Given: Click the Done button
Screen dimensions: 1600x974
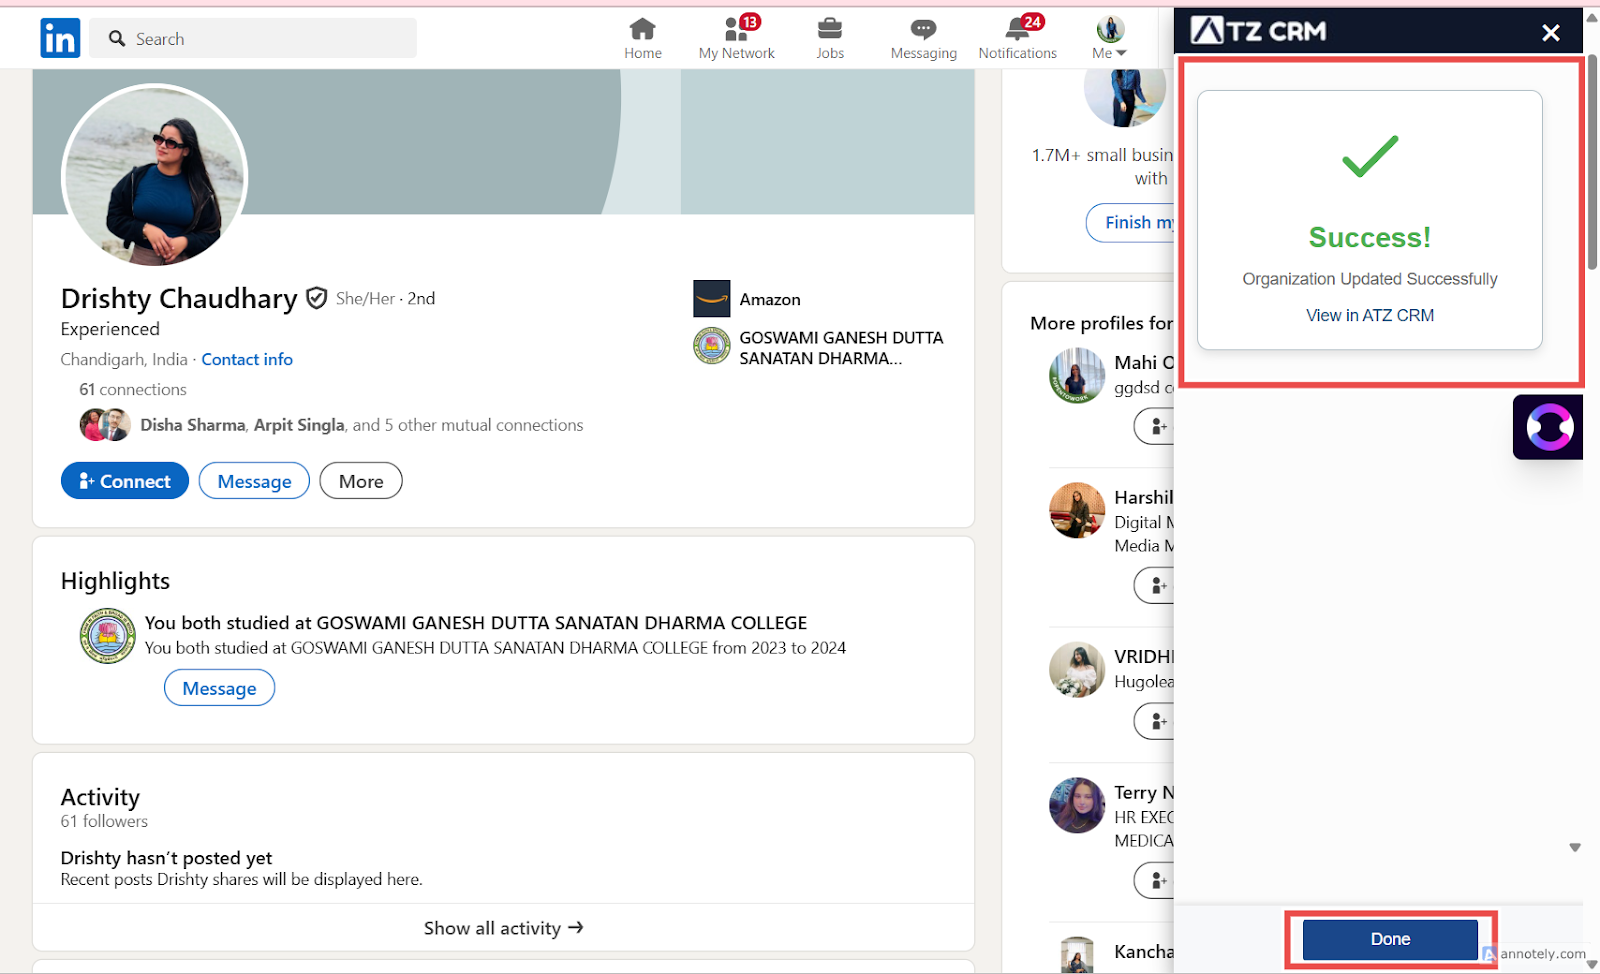Looking at the screenshot, I should [1390, 939].
